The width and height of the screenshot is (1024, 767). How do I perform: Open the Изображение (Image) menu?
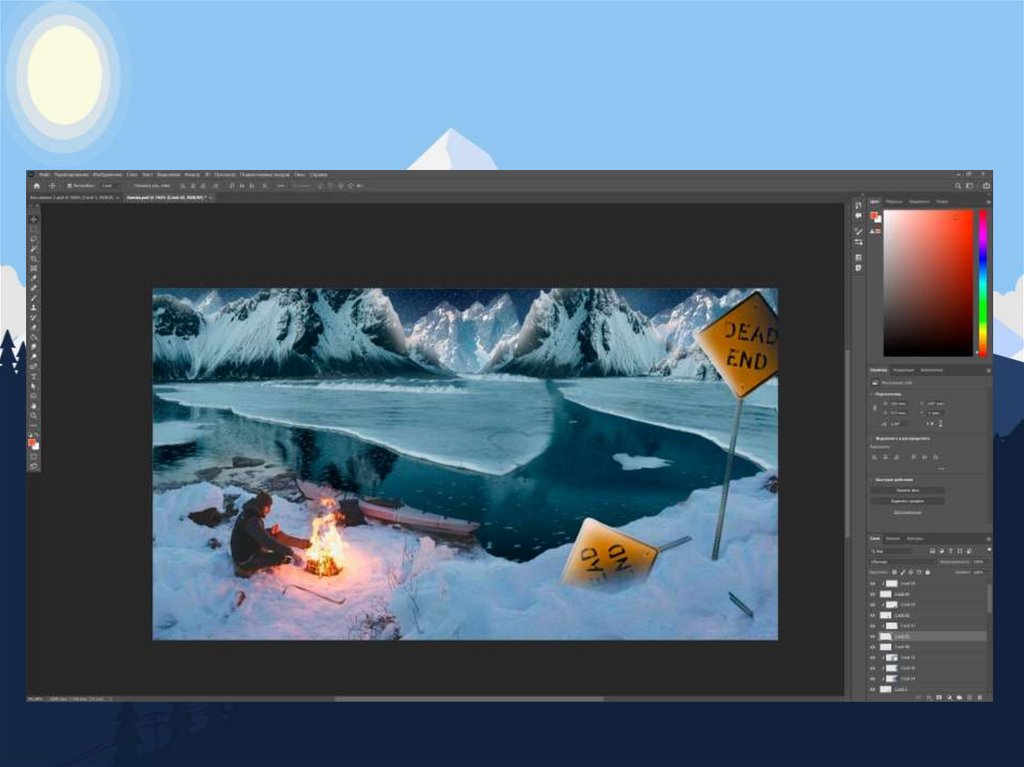tap(107, 175)
